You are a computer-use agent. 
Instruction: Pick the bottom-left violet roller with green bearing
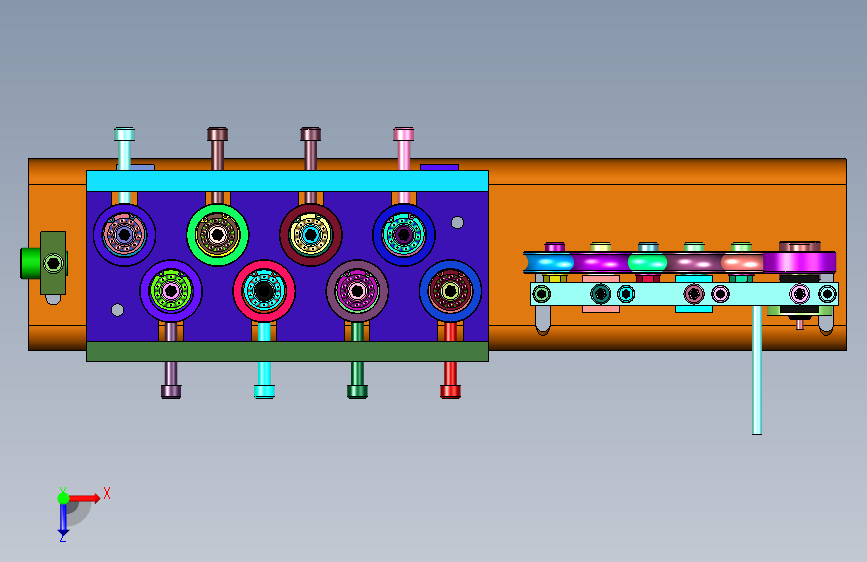[171, 290]
